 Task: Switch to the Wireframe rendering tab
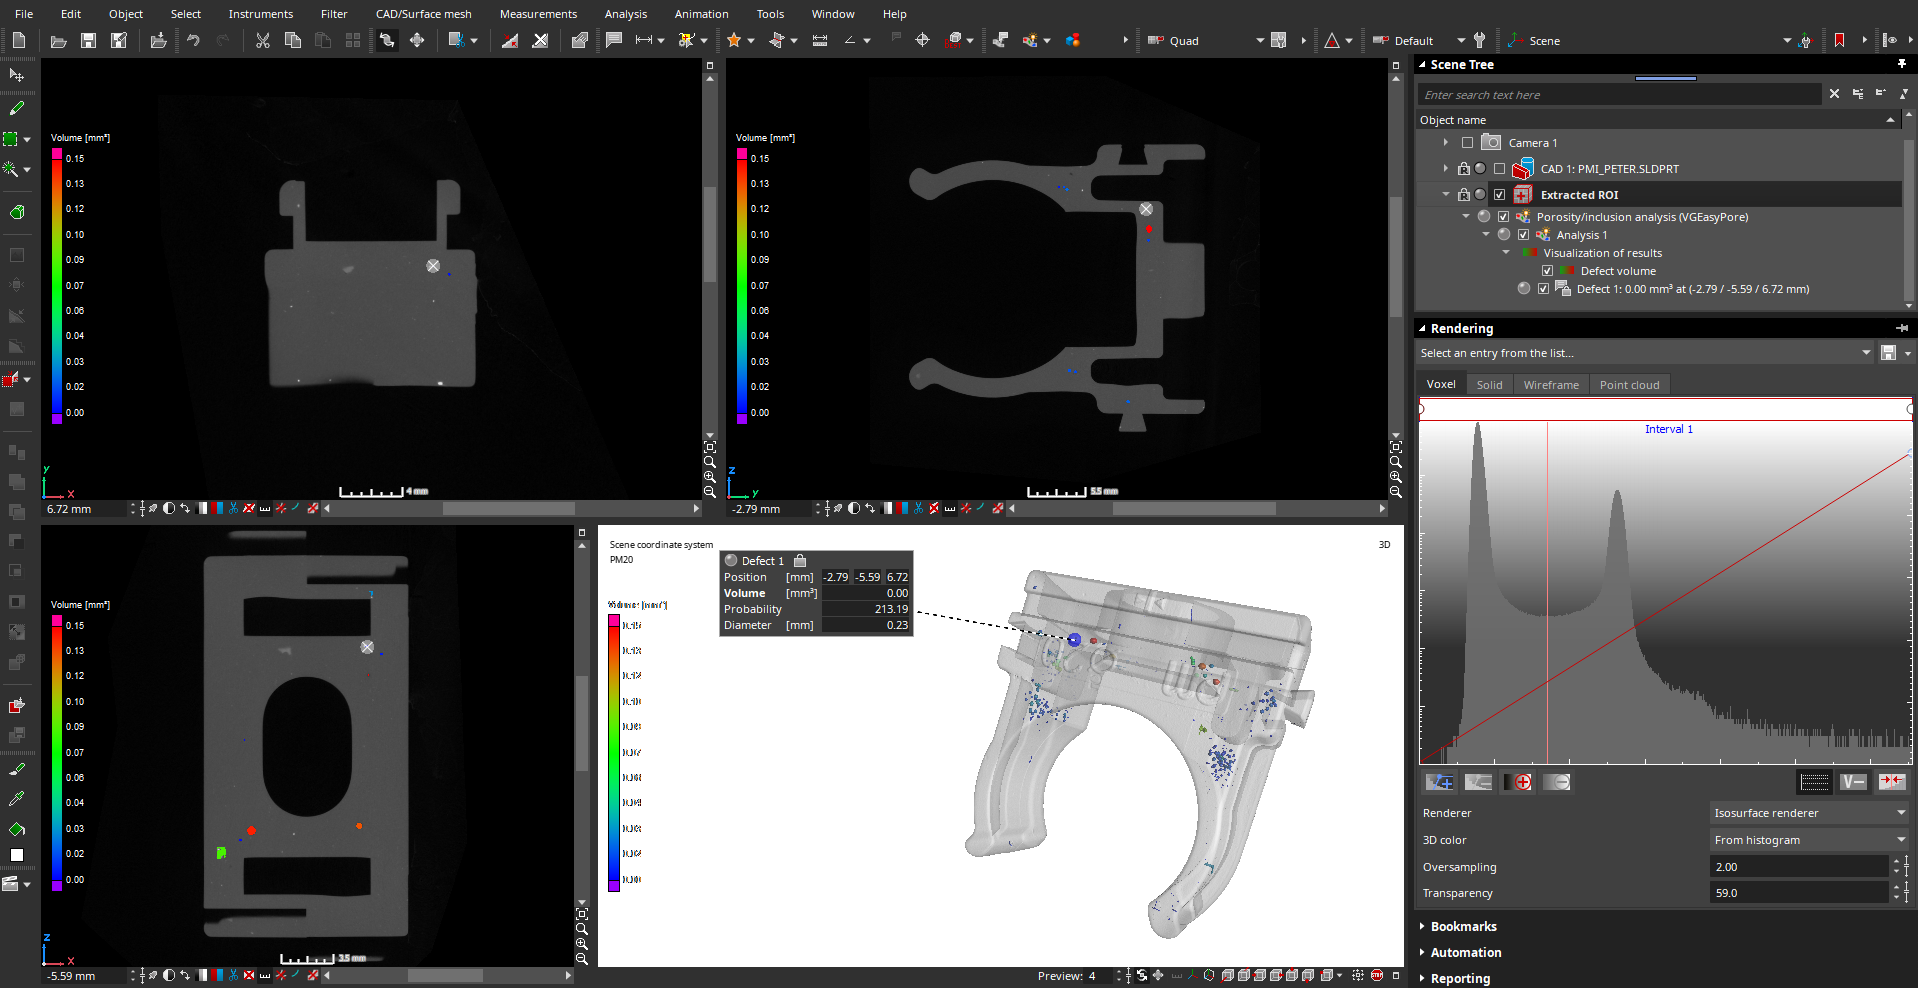(x=1550, y=385)
